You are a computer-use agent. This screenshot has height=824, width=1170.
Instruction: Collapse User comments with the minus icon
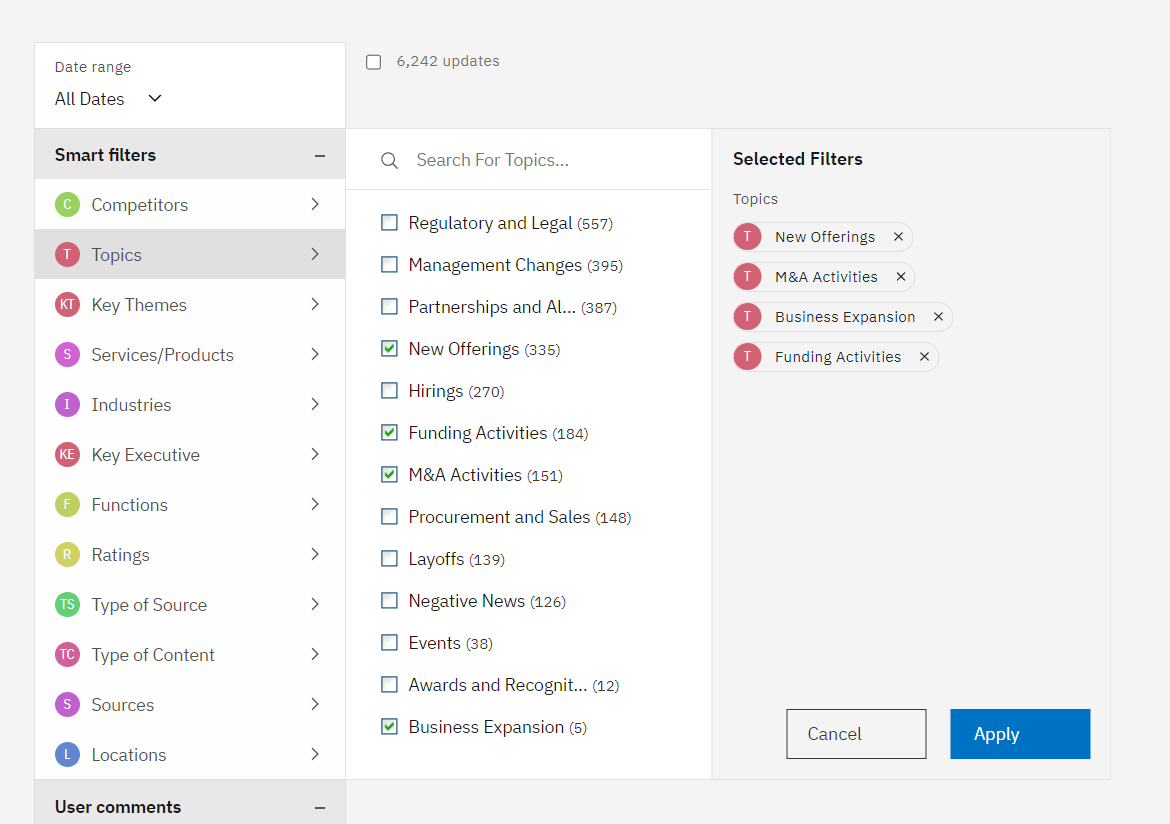tap(320, 808)
